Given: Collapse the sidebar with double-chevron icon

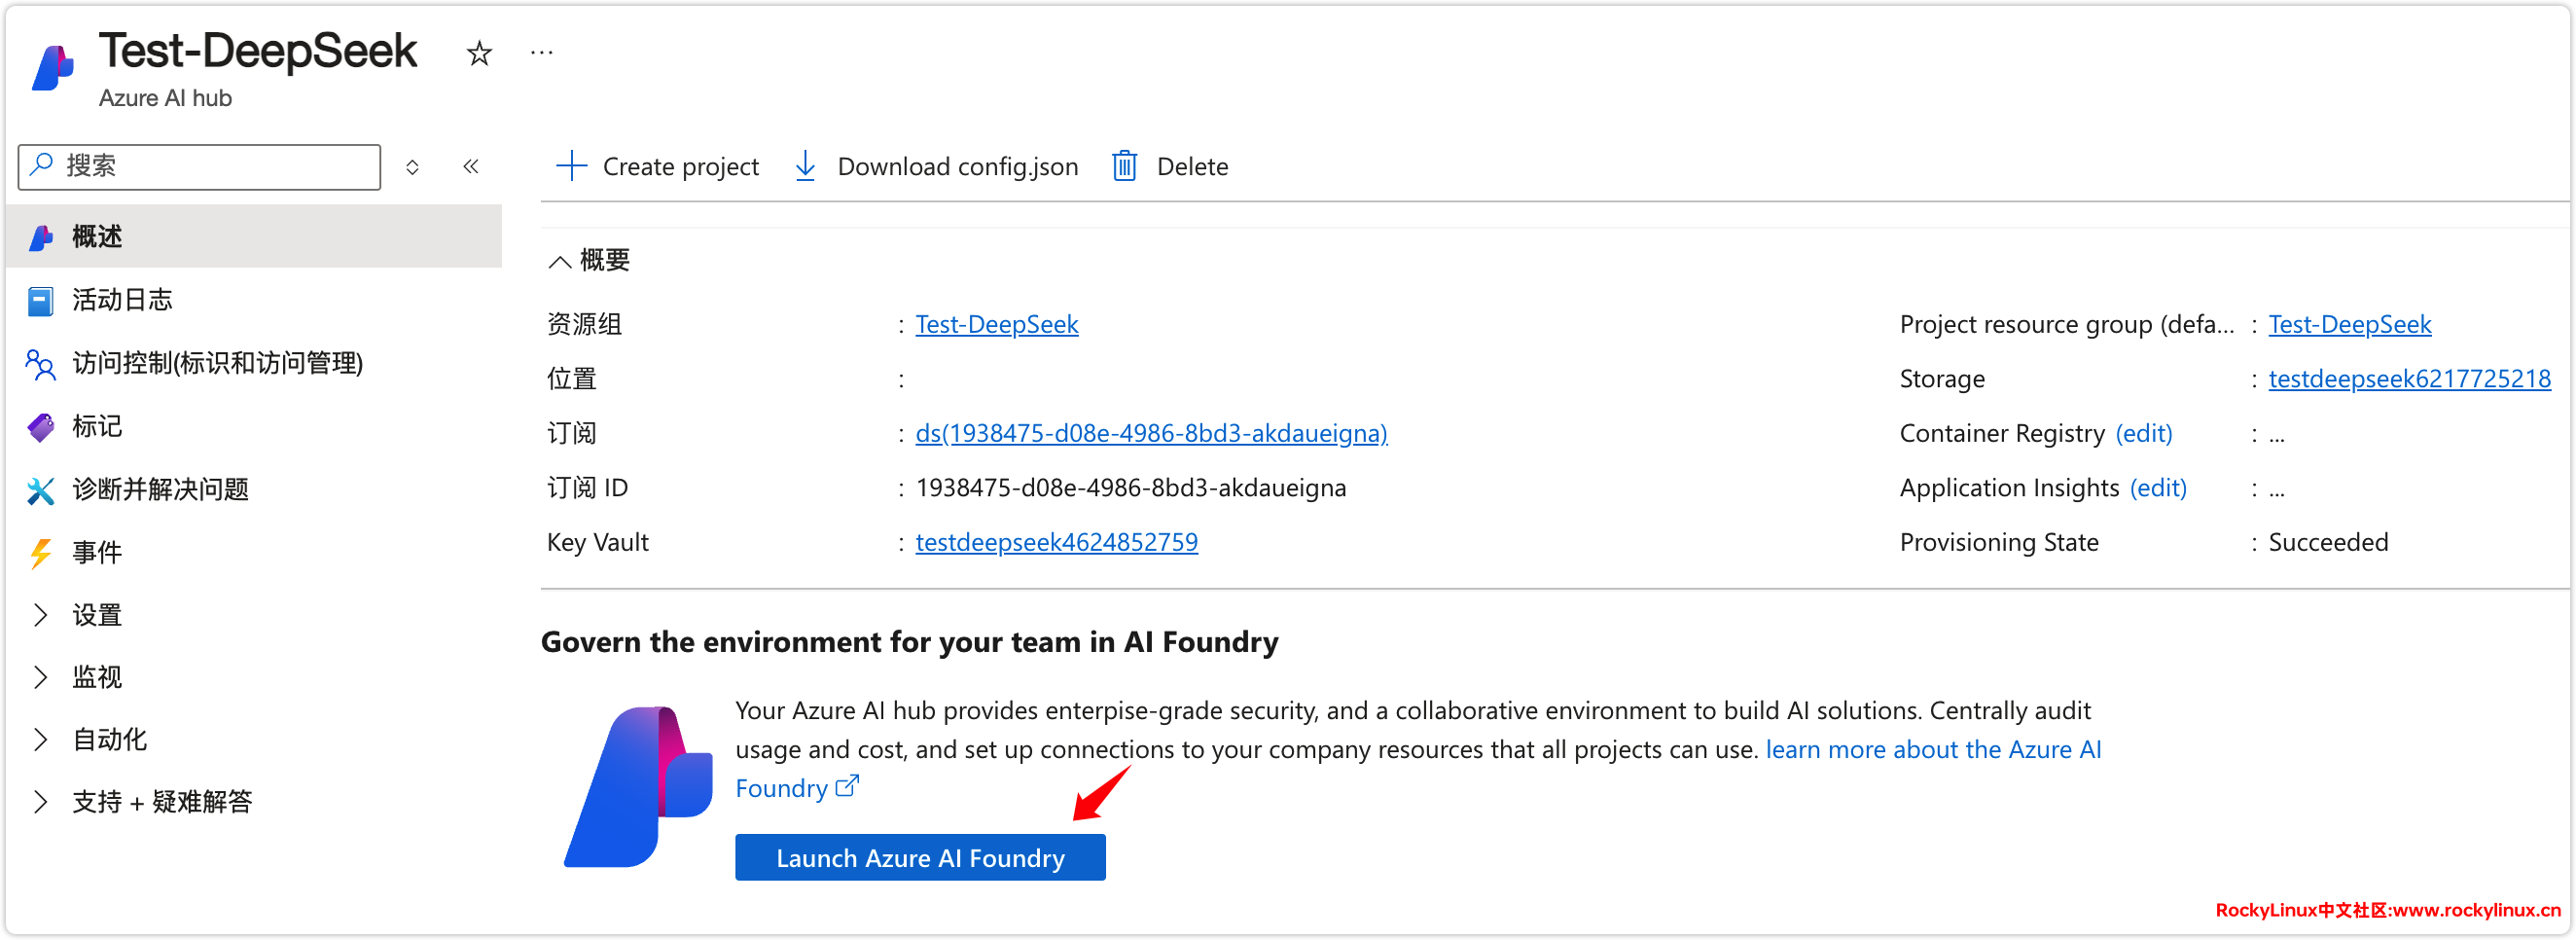Looking at the screenshot, I should [x=471, y=166].
